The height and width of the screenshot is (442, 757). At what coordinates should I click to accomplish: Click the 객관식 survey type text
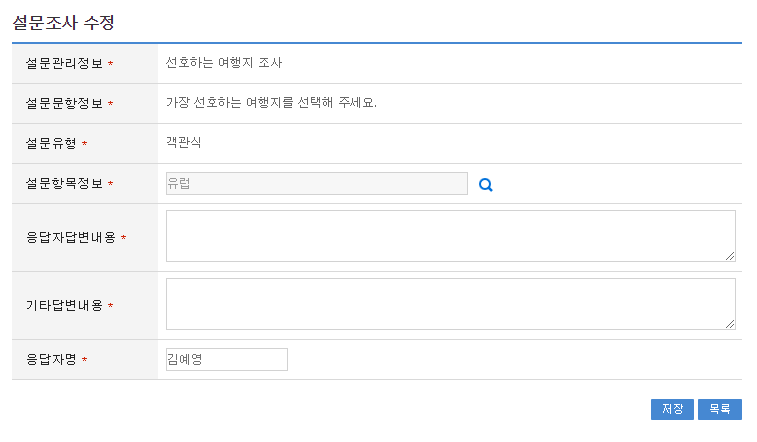click(184, 143)
